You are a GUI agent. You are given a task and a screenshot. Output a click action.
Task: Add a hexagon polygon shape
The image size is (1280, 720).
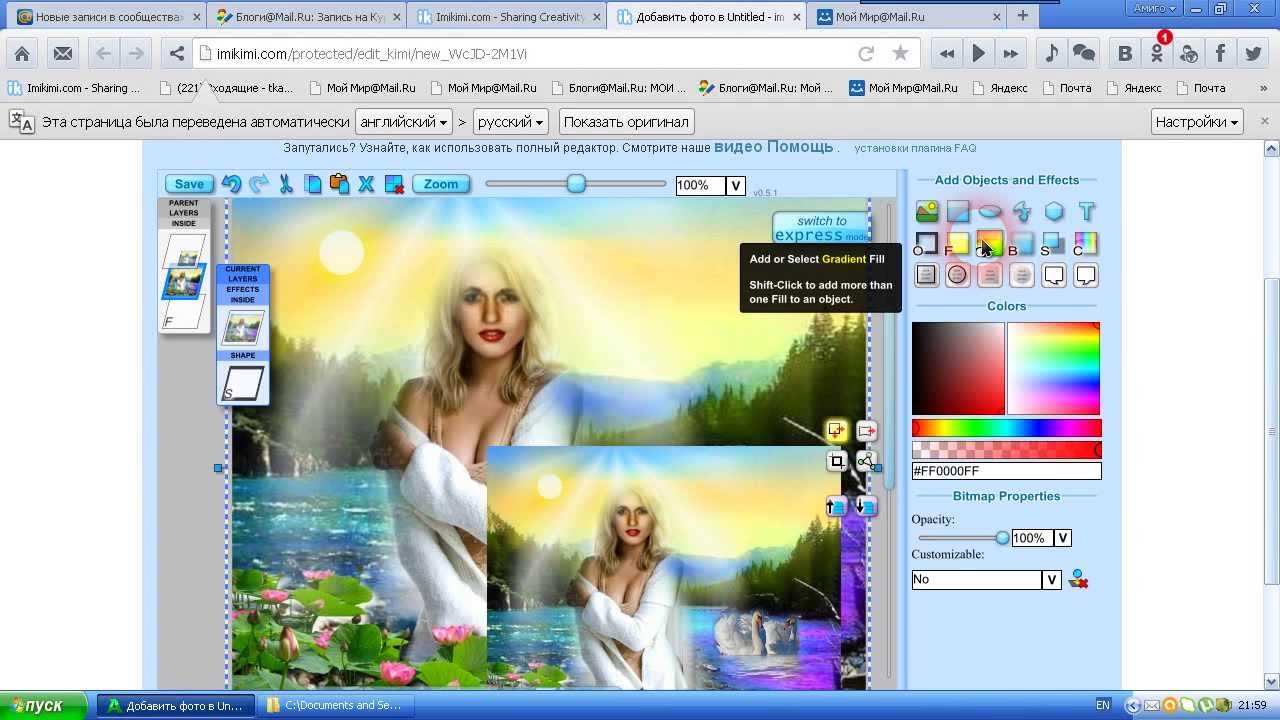[1054, 211]
